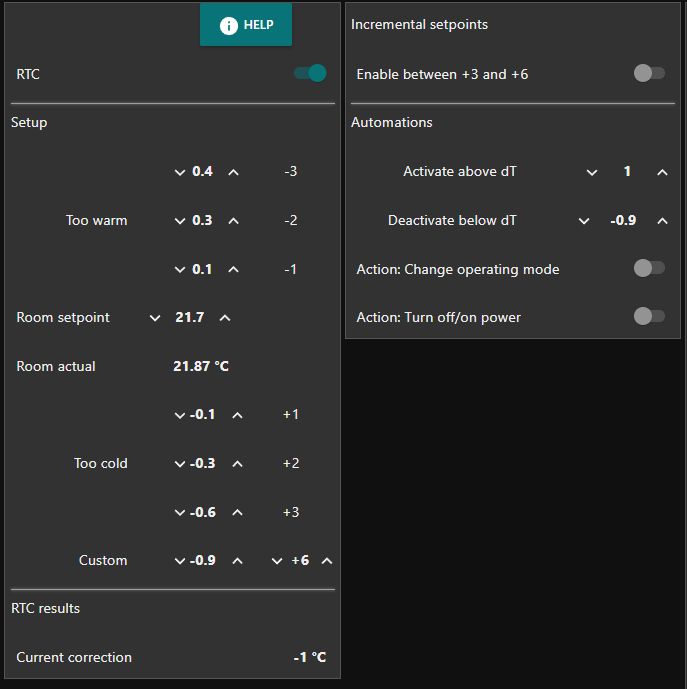Select the Room setpoint value 21.7
Image resolution: width=687 pixels, height=689 pixels.
click(190, 317)
